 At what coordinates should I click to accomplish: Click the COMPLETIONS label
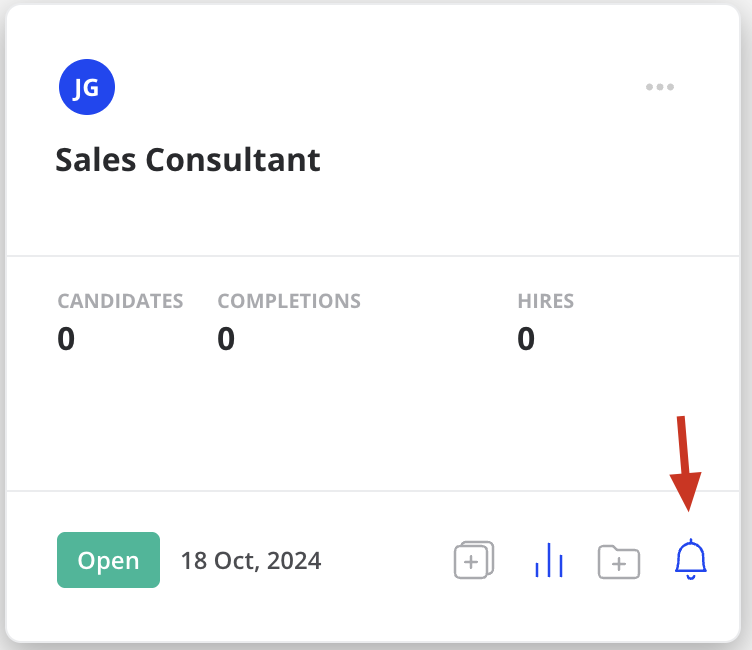[289, 301]
